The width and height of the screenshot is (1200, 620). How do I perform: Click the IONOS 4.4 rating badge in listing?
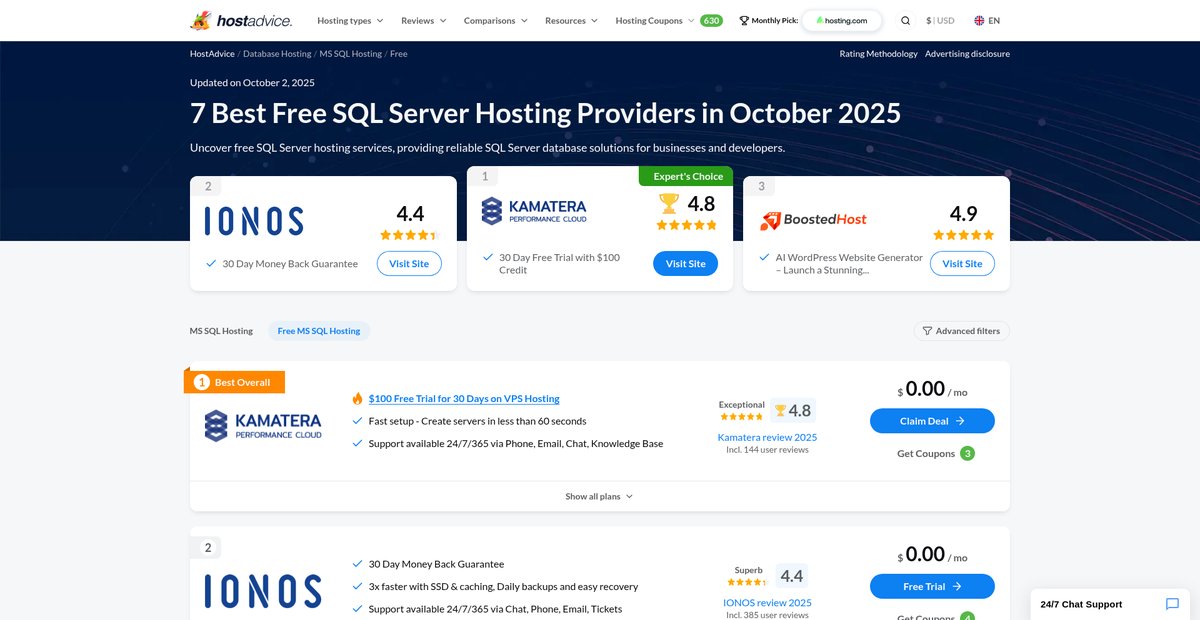click(791, 576)
